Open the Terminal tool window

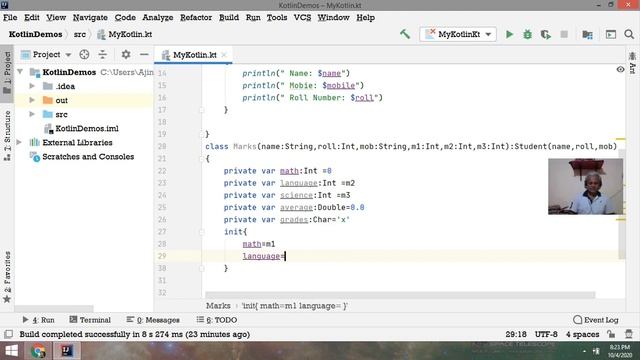90,320
